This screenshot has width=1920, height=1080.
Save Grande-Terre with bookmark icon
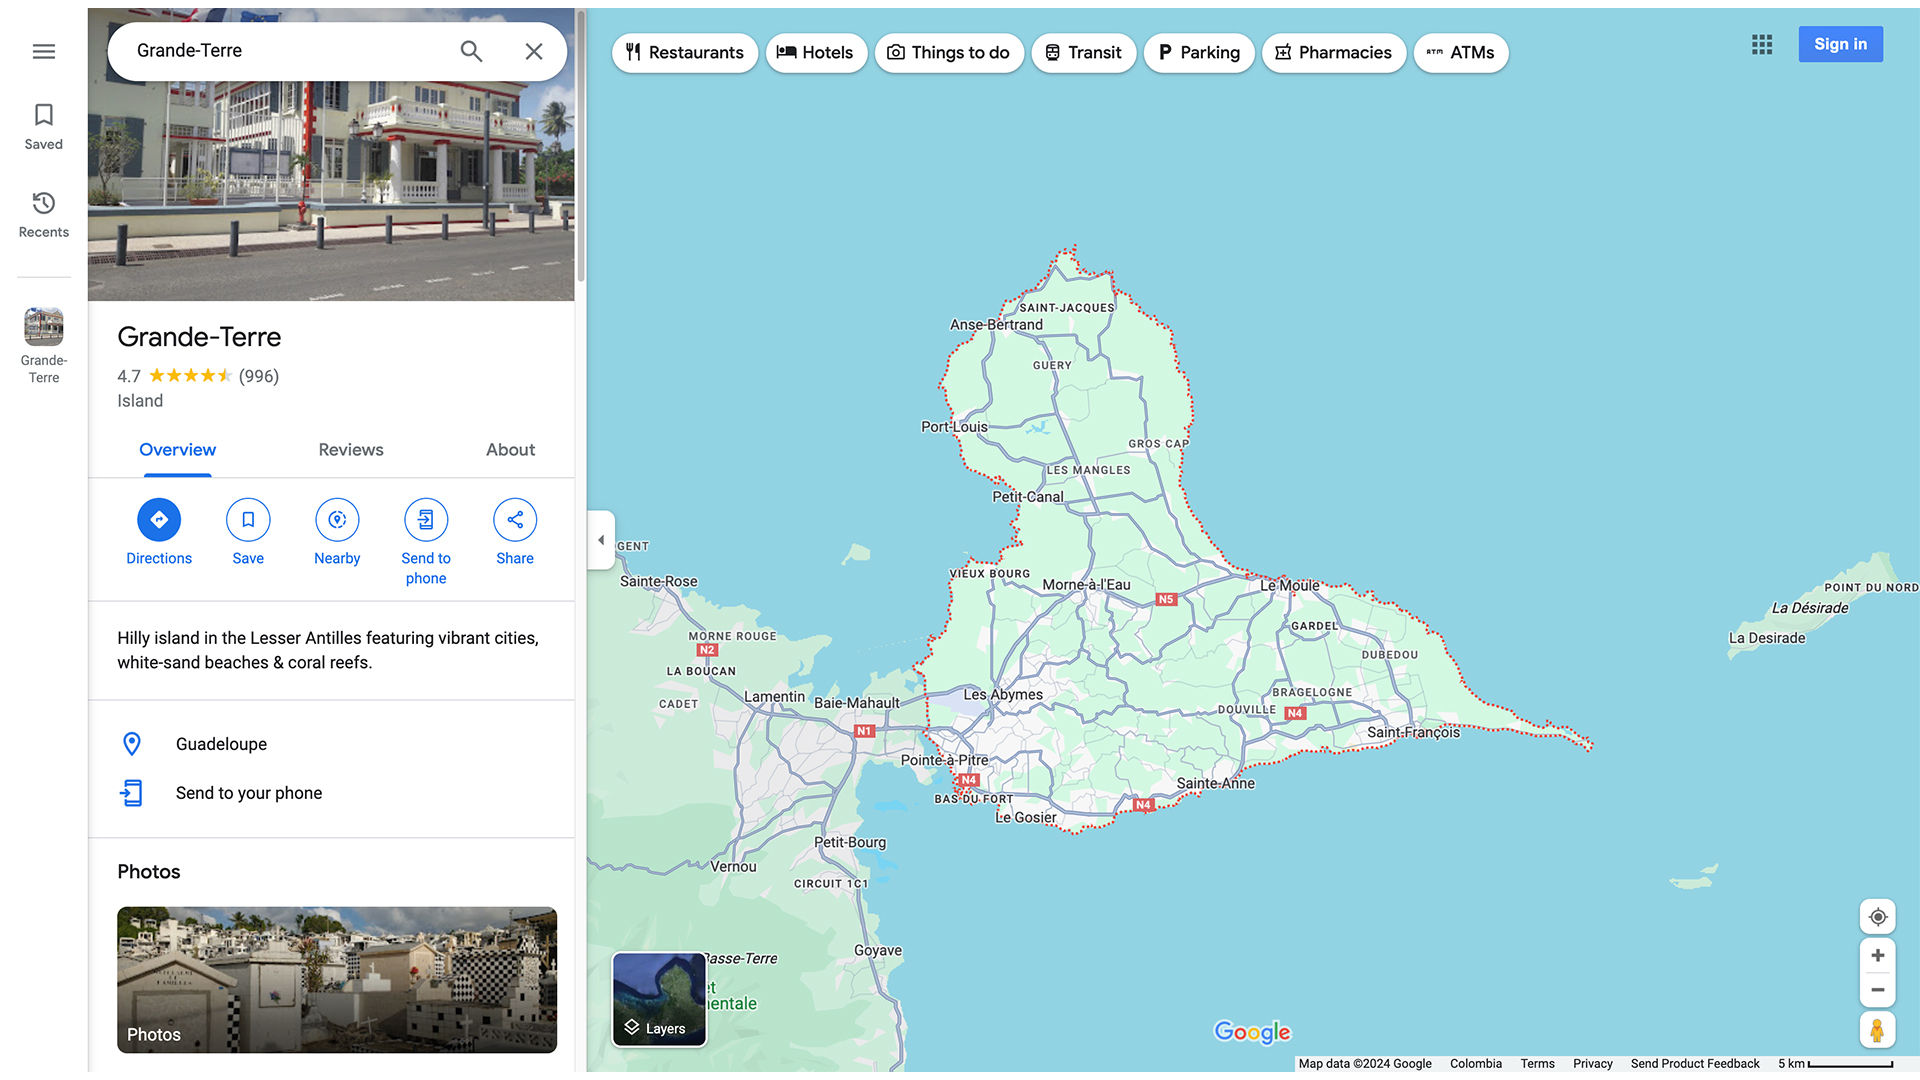pos(248,520)
